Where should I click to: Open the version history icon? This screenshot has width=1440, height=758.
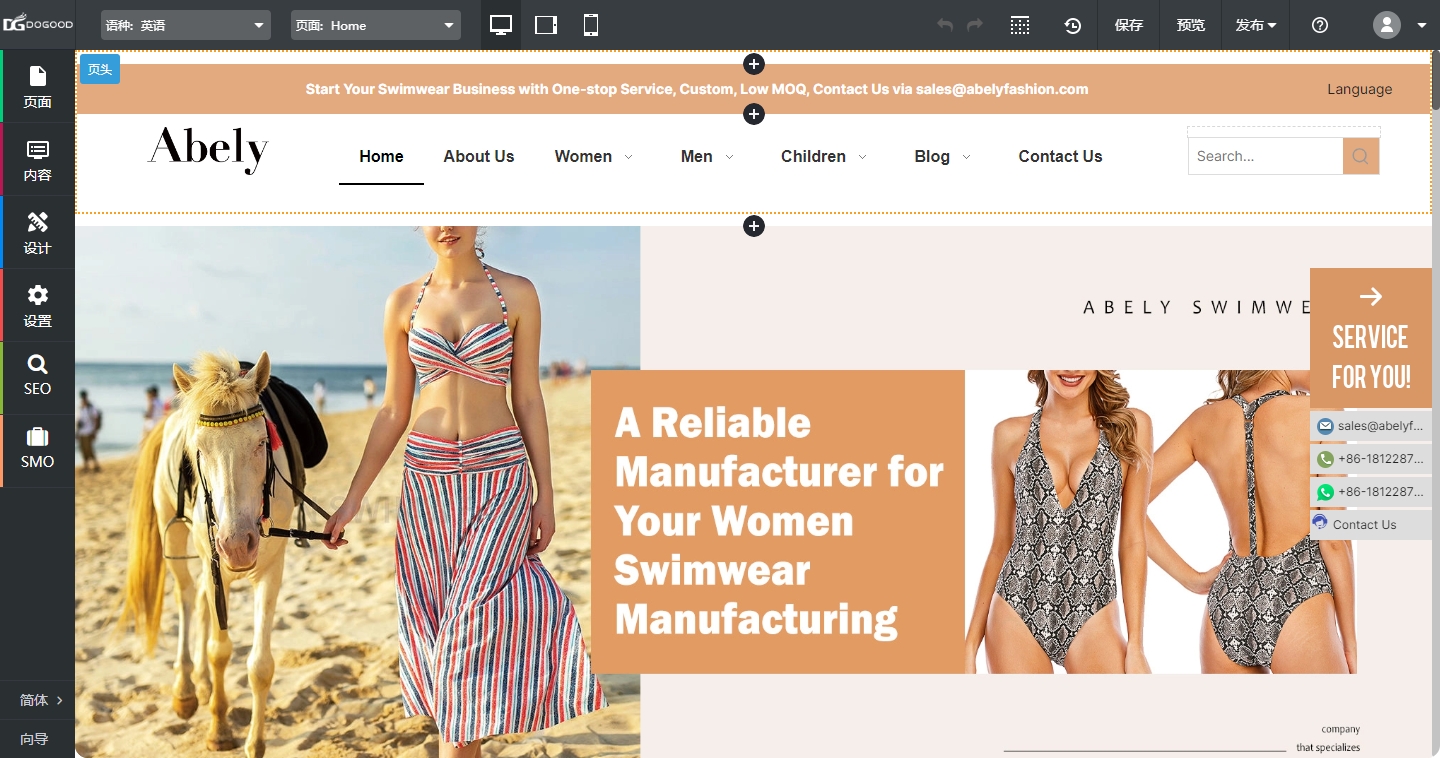point(1072,25)
